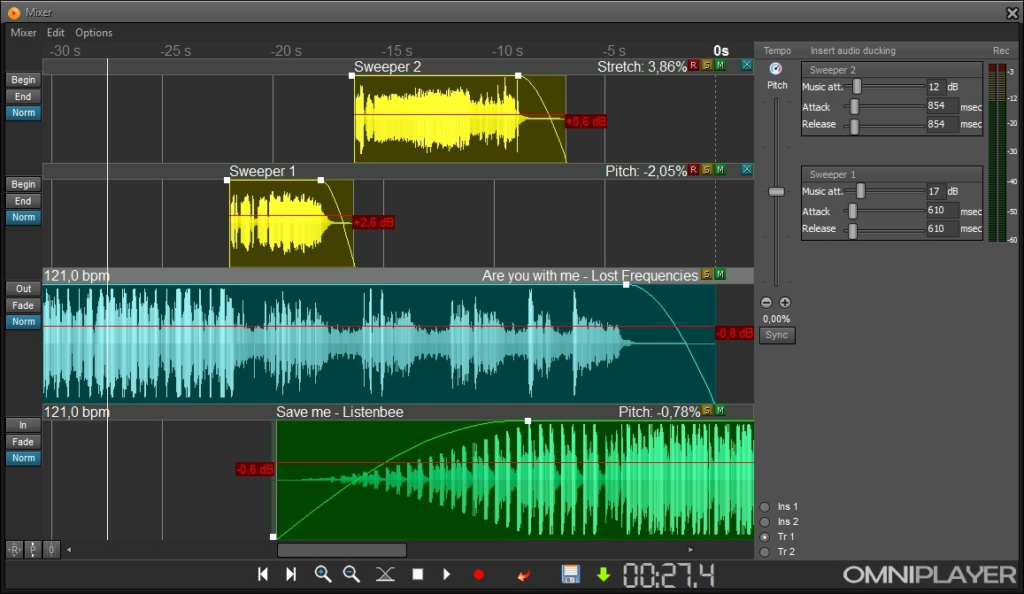
Task: Click Sweeper 2 Release slider handle
Action: 854,125
